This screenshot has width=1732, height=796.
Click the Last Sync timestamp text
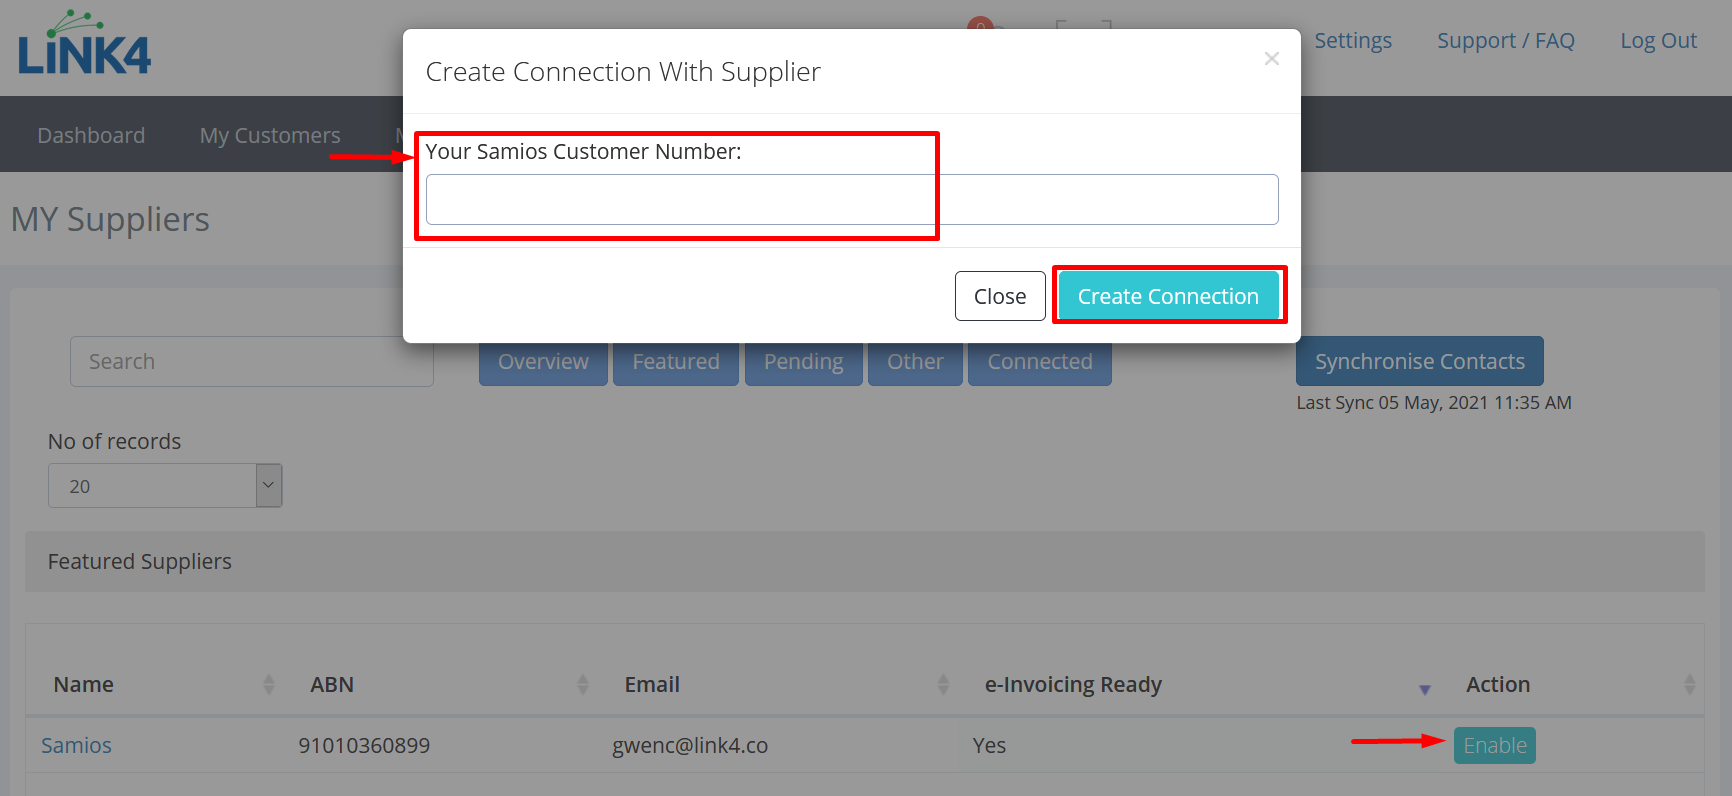(1434, 403)
